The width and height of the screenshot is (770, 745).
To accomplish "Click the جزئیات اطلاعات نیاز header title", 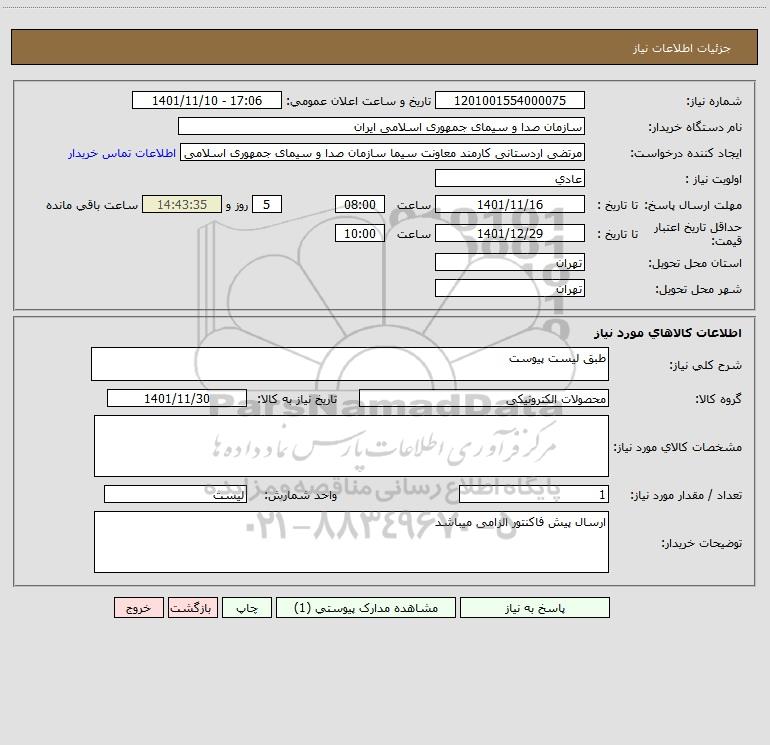I will click(682, 48).
